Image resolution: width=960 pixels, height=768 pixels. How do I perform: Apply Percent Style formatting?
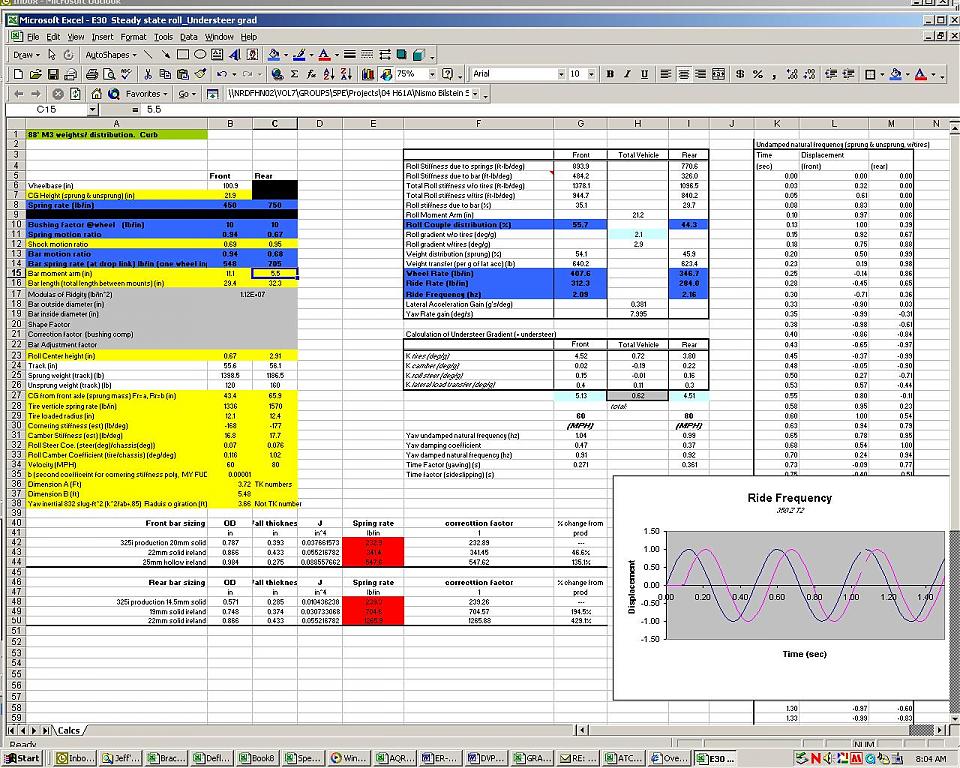pos(757,74)
